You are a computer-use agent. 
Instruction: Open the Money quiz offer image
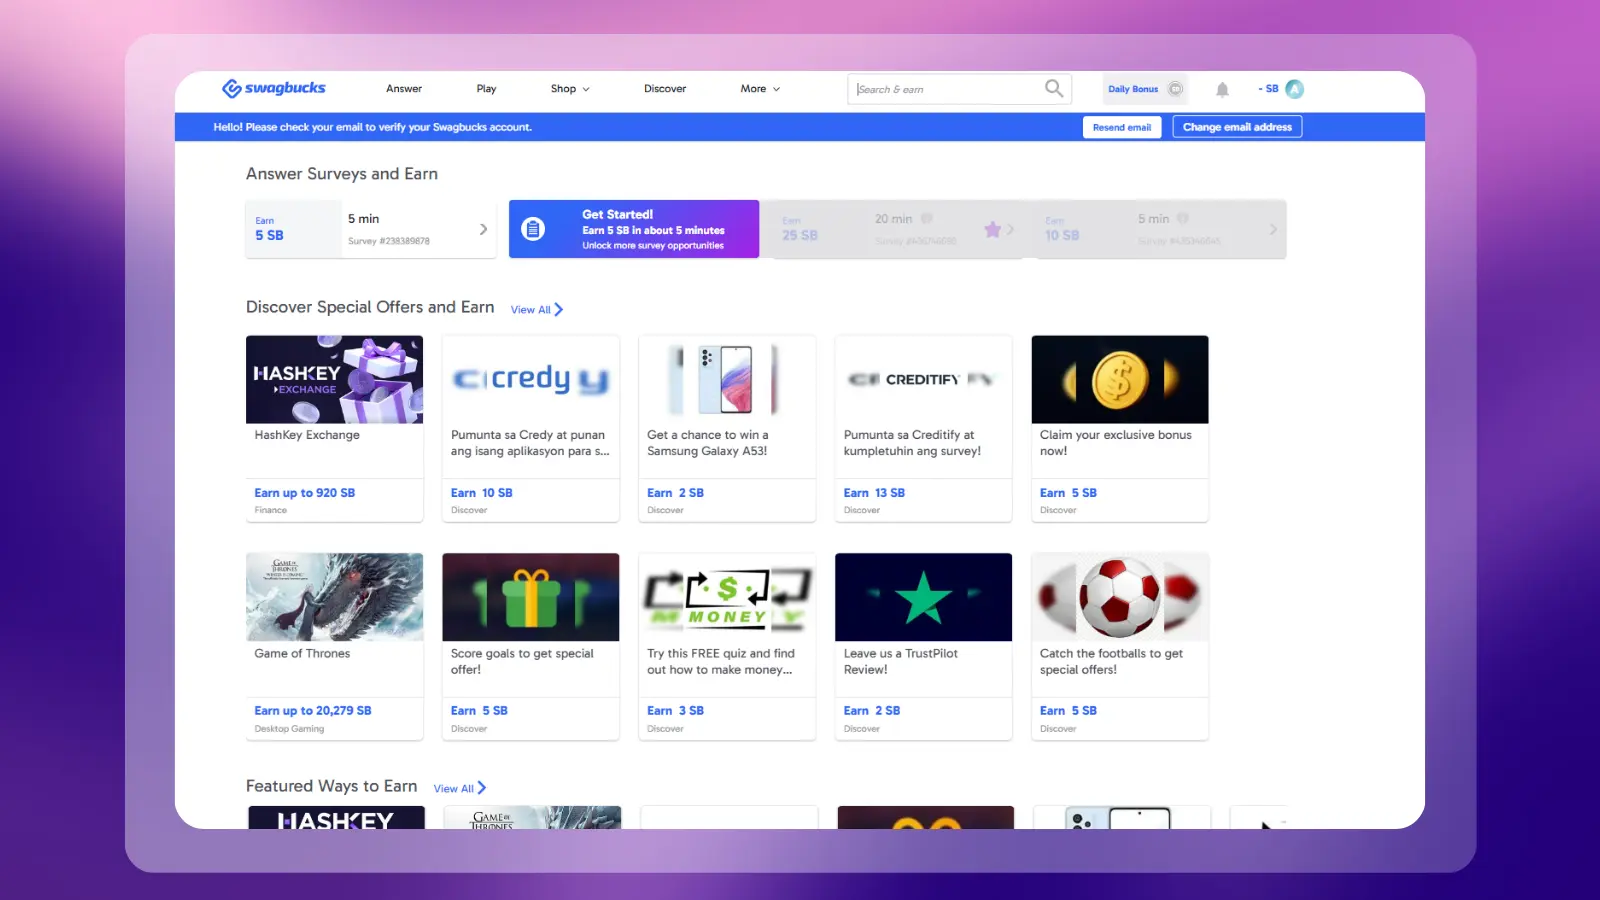[x=727, y=597]
